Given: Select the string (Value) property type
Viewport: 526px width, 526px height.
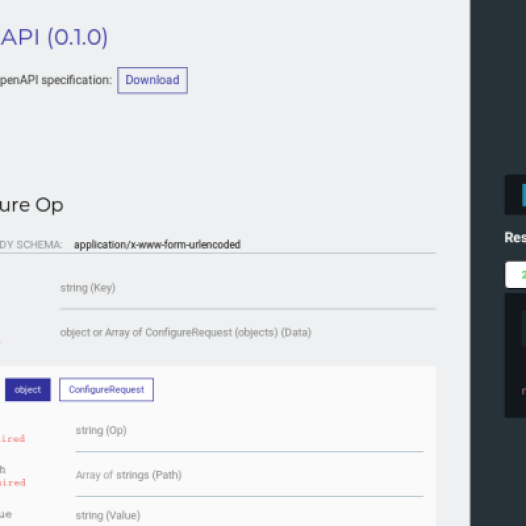Looking at the screenshot, I should click(108, 515).
